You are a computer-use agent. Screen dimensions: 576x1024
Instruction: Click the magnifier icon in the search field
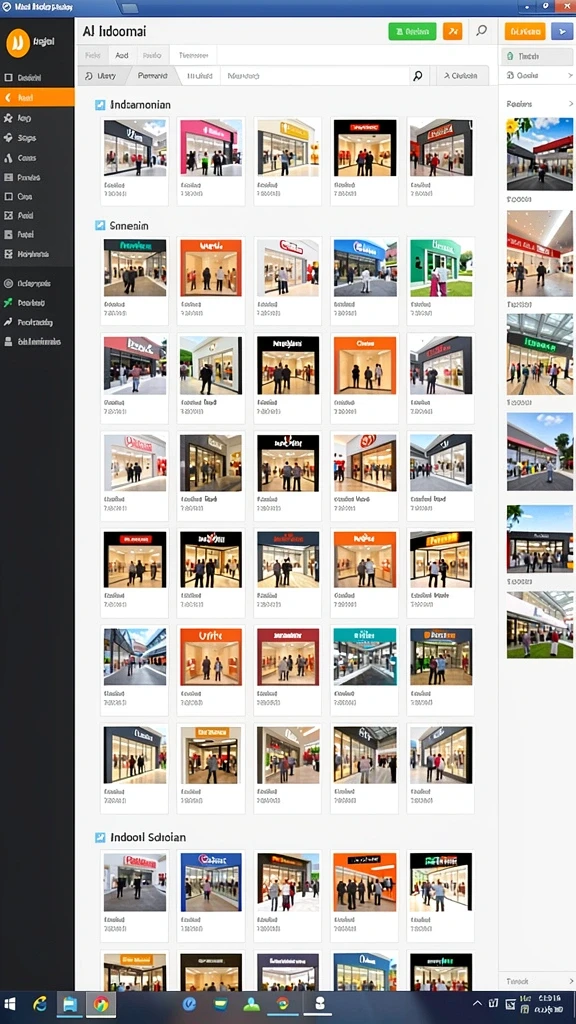pyautogui.click(x=418, y=76)
